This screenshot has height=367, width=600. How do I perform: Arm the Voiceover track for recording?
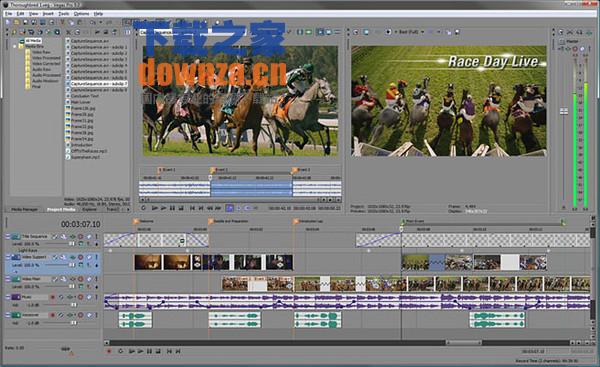click(53, 315)
